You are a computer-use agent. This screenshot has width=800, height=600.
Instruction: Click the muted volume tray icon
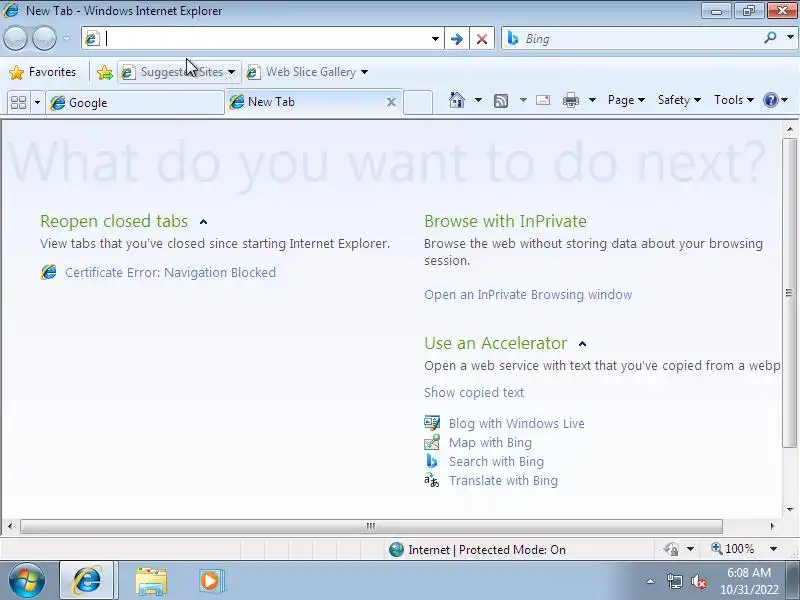(x=698, y=581)
